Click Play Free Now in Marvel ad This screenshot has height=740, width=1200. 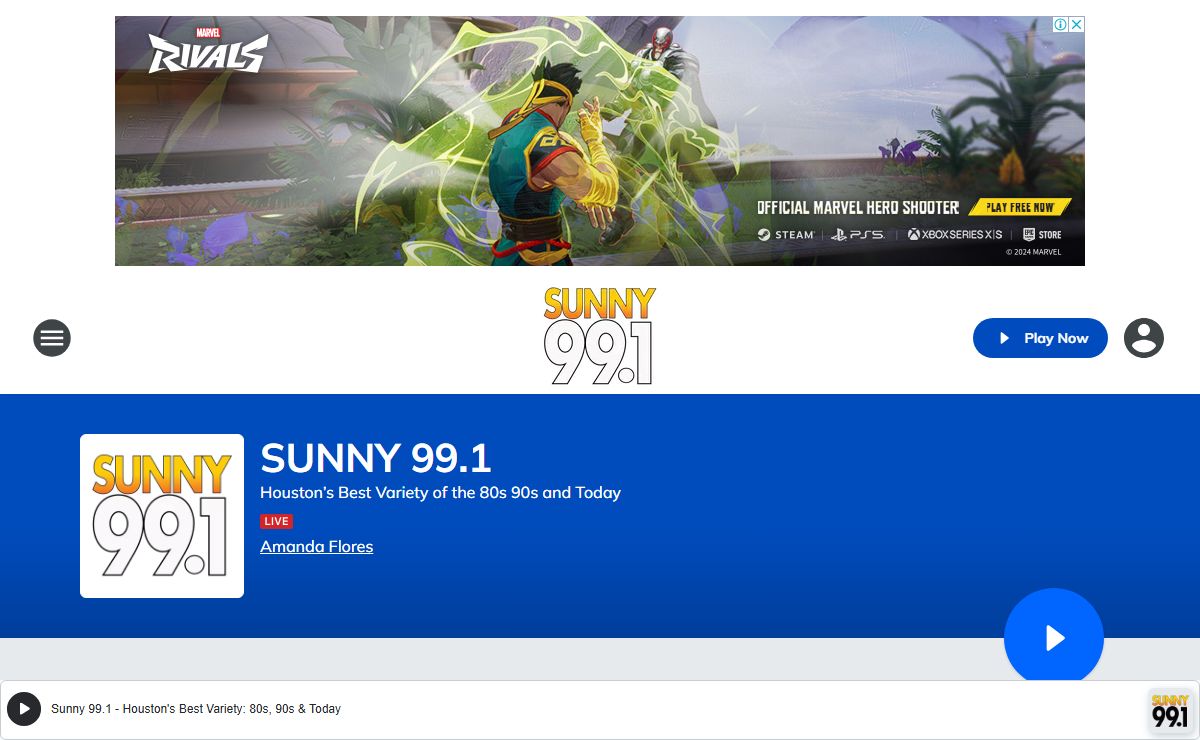[x=1020, y=207]
